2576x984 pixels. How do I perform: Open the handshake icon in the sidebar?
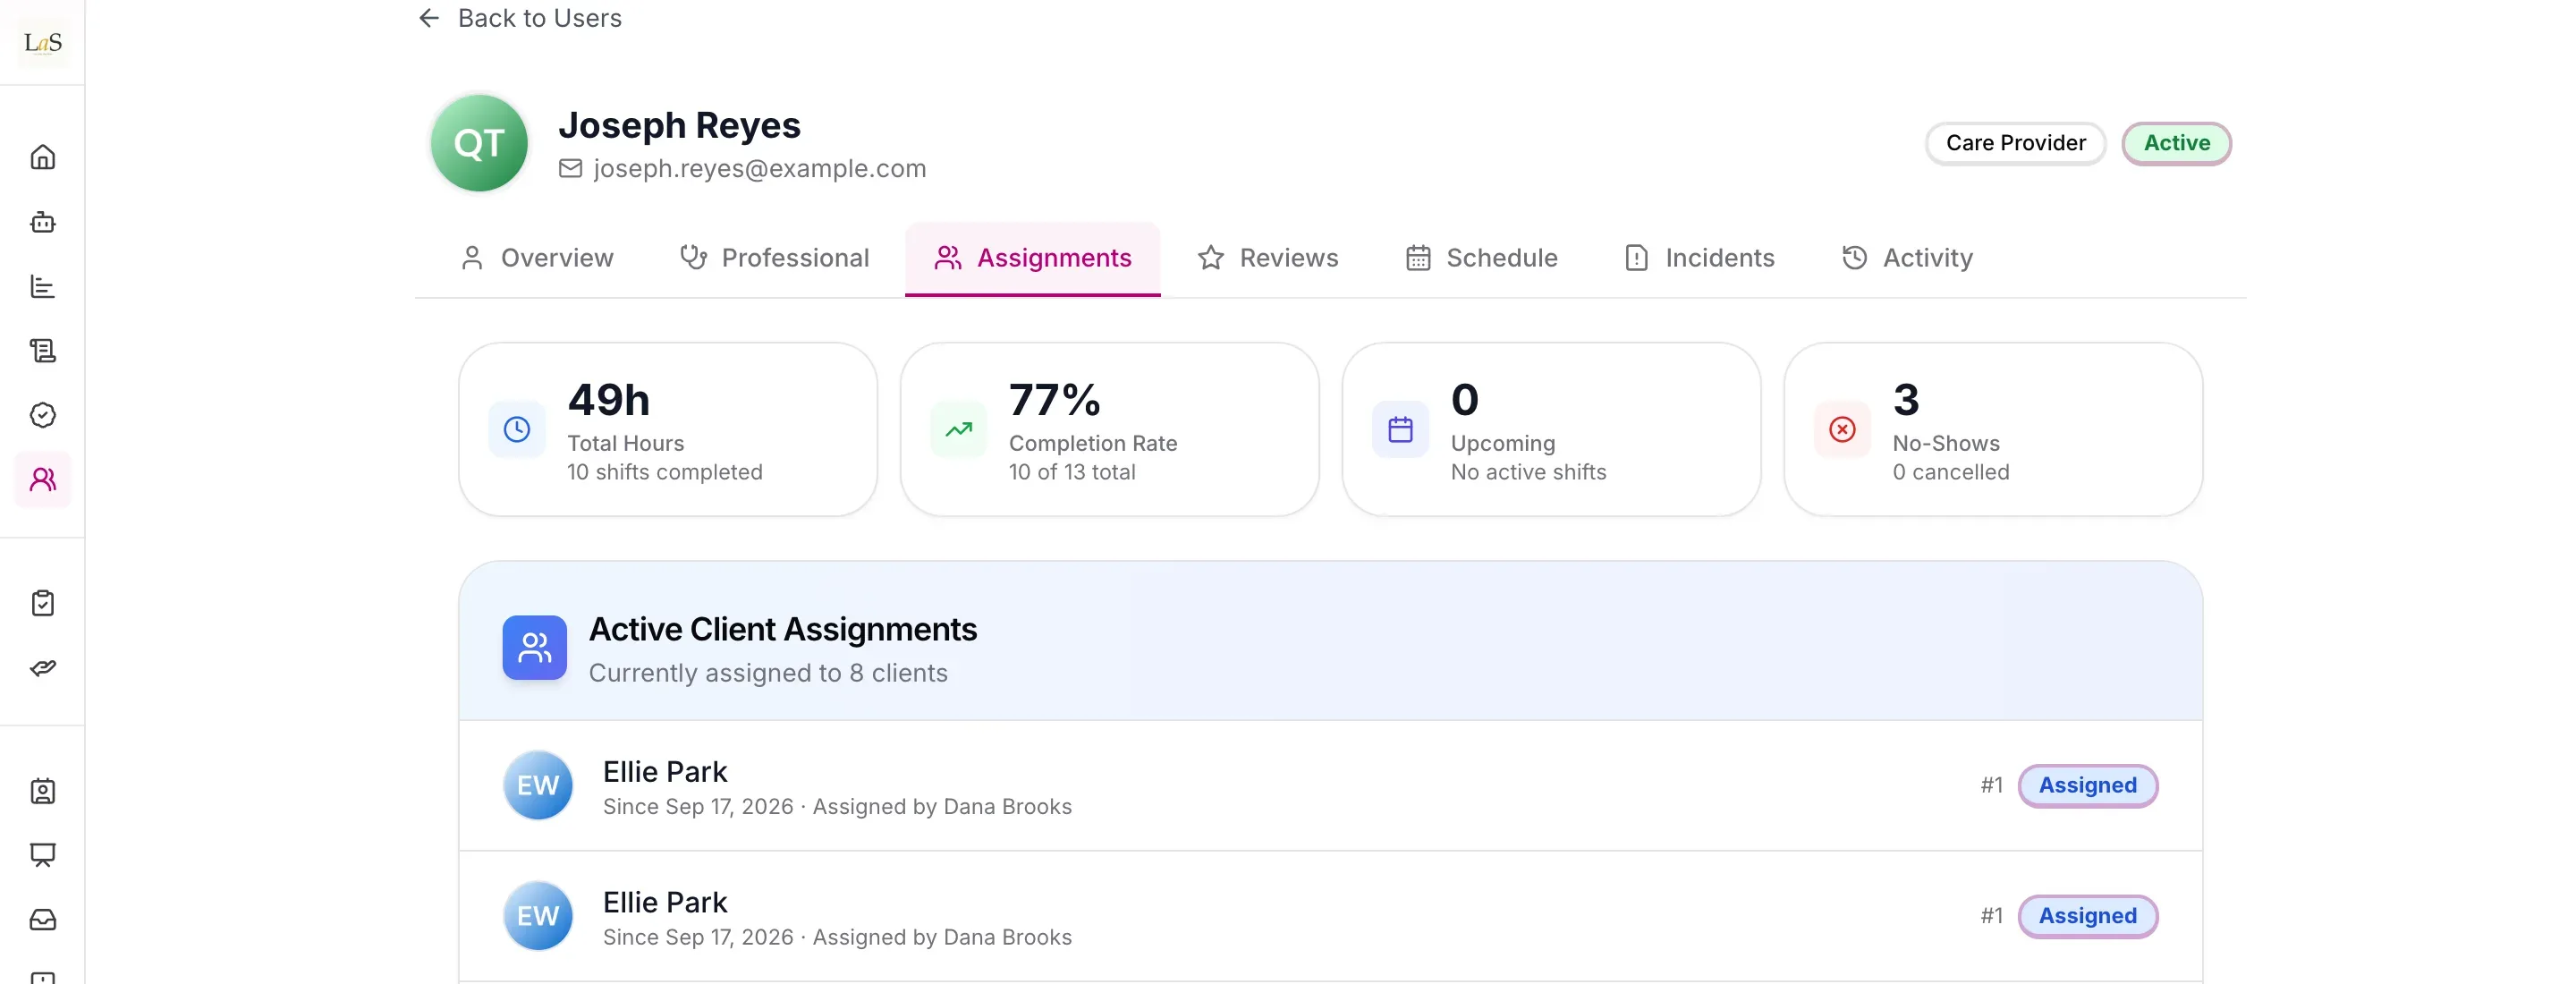(43, 668)
